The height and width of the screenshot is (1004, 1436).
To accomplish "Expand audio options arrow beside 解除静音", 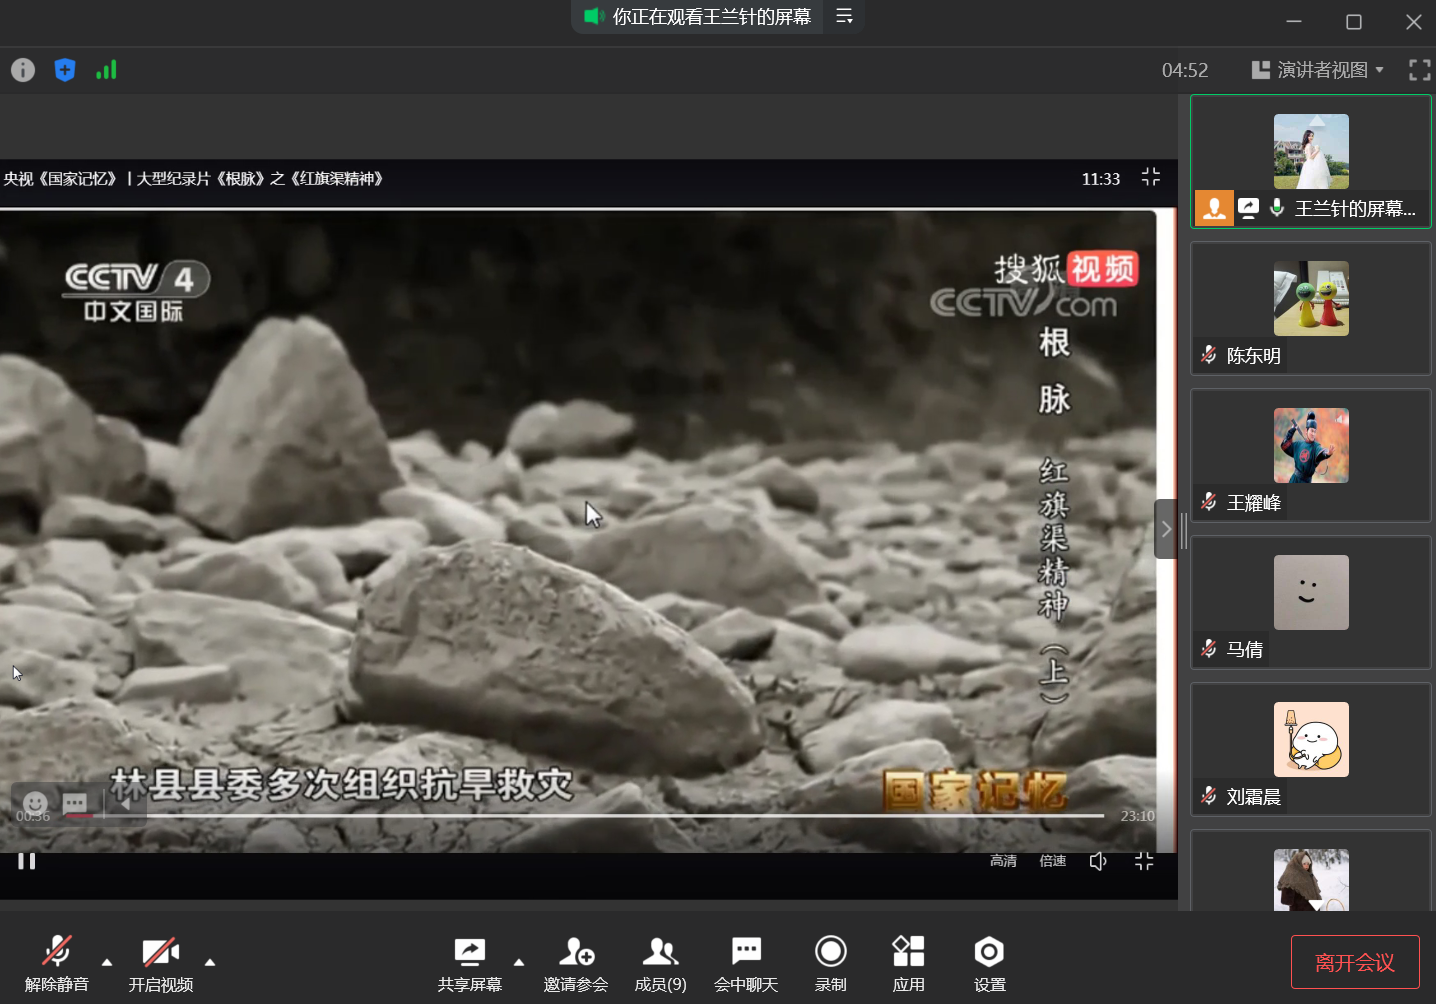I will click(x=107, y=962).
